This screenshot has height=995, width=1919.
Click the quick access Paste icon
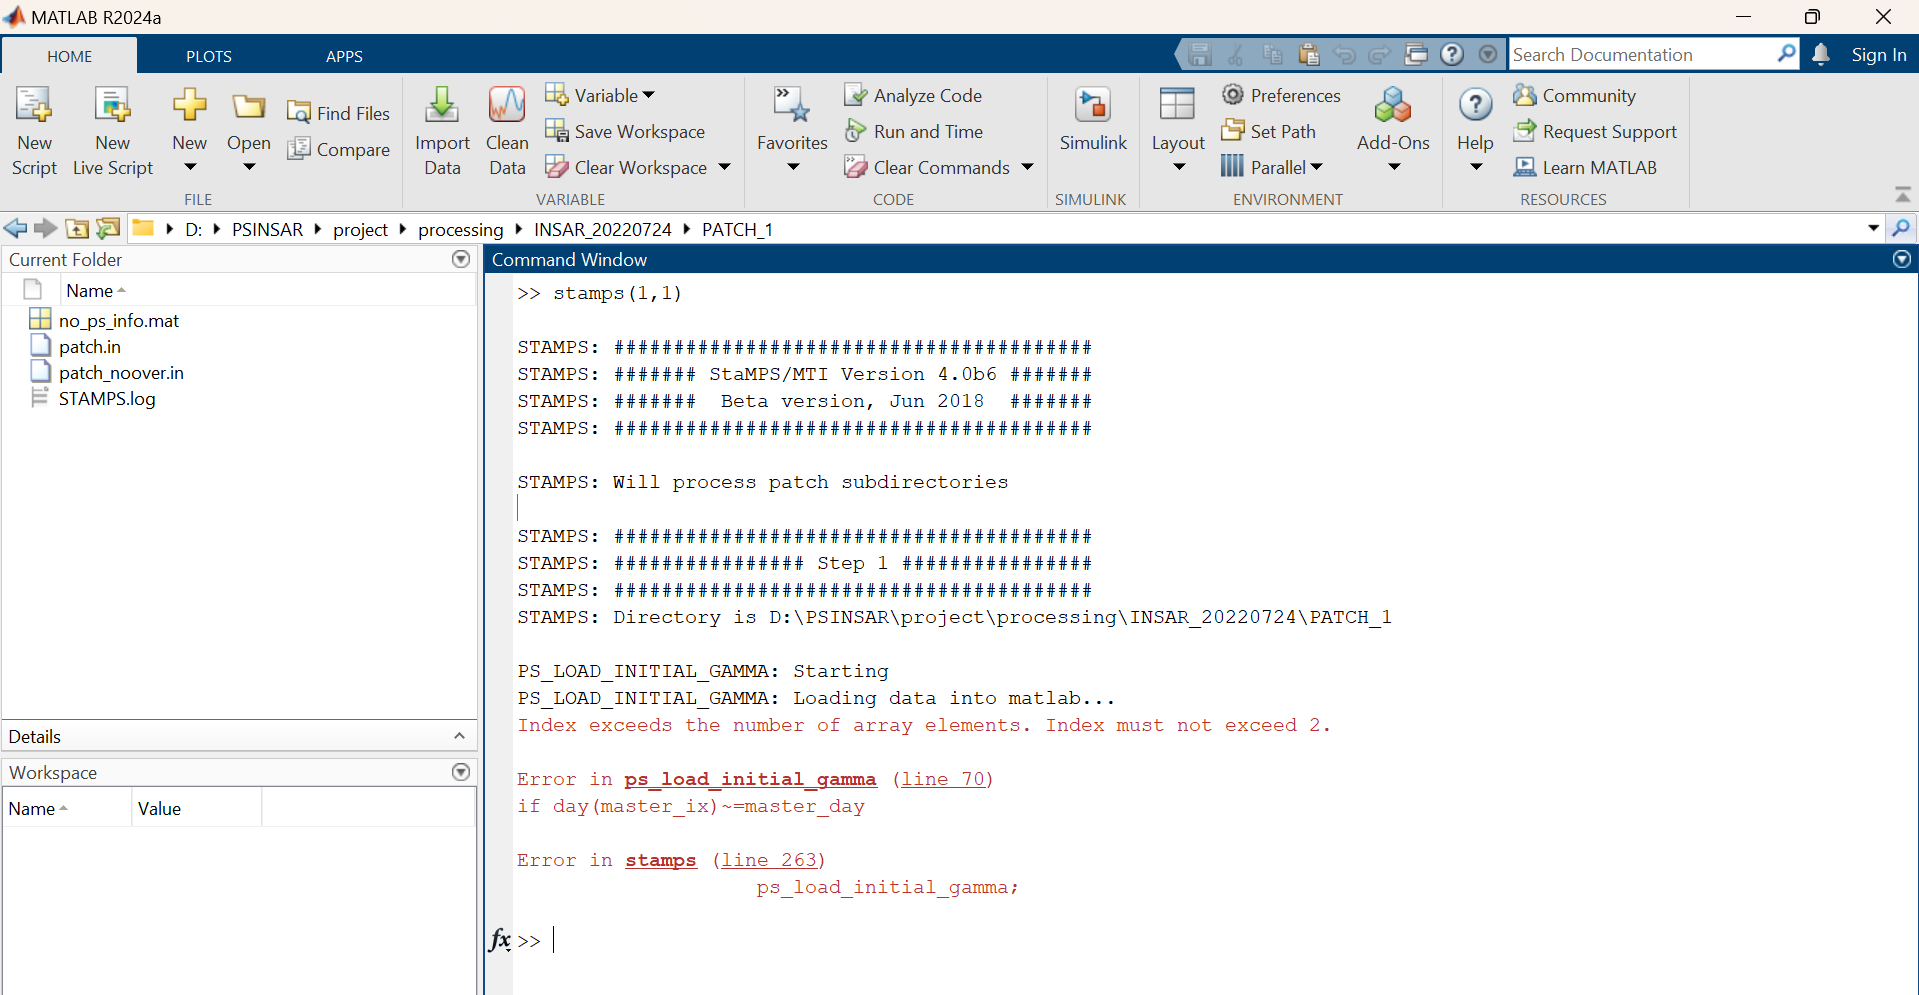point(1308,54)
